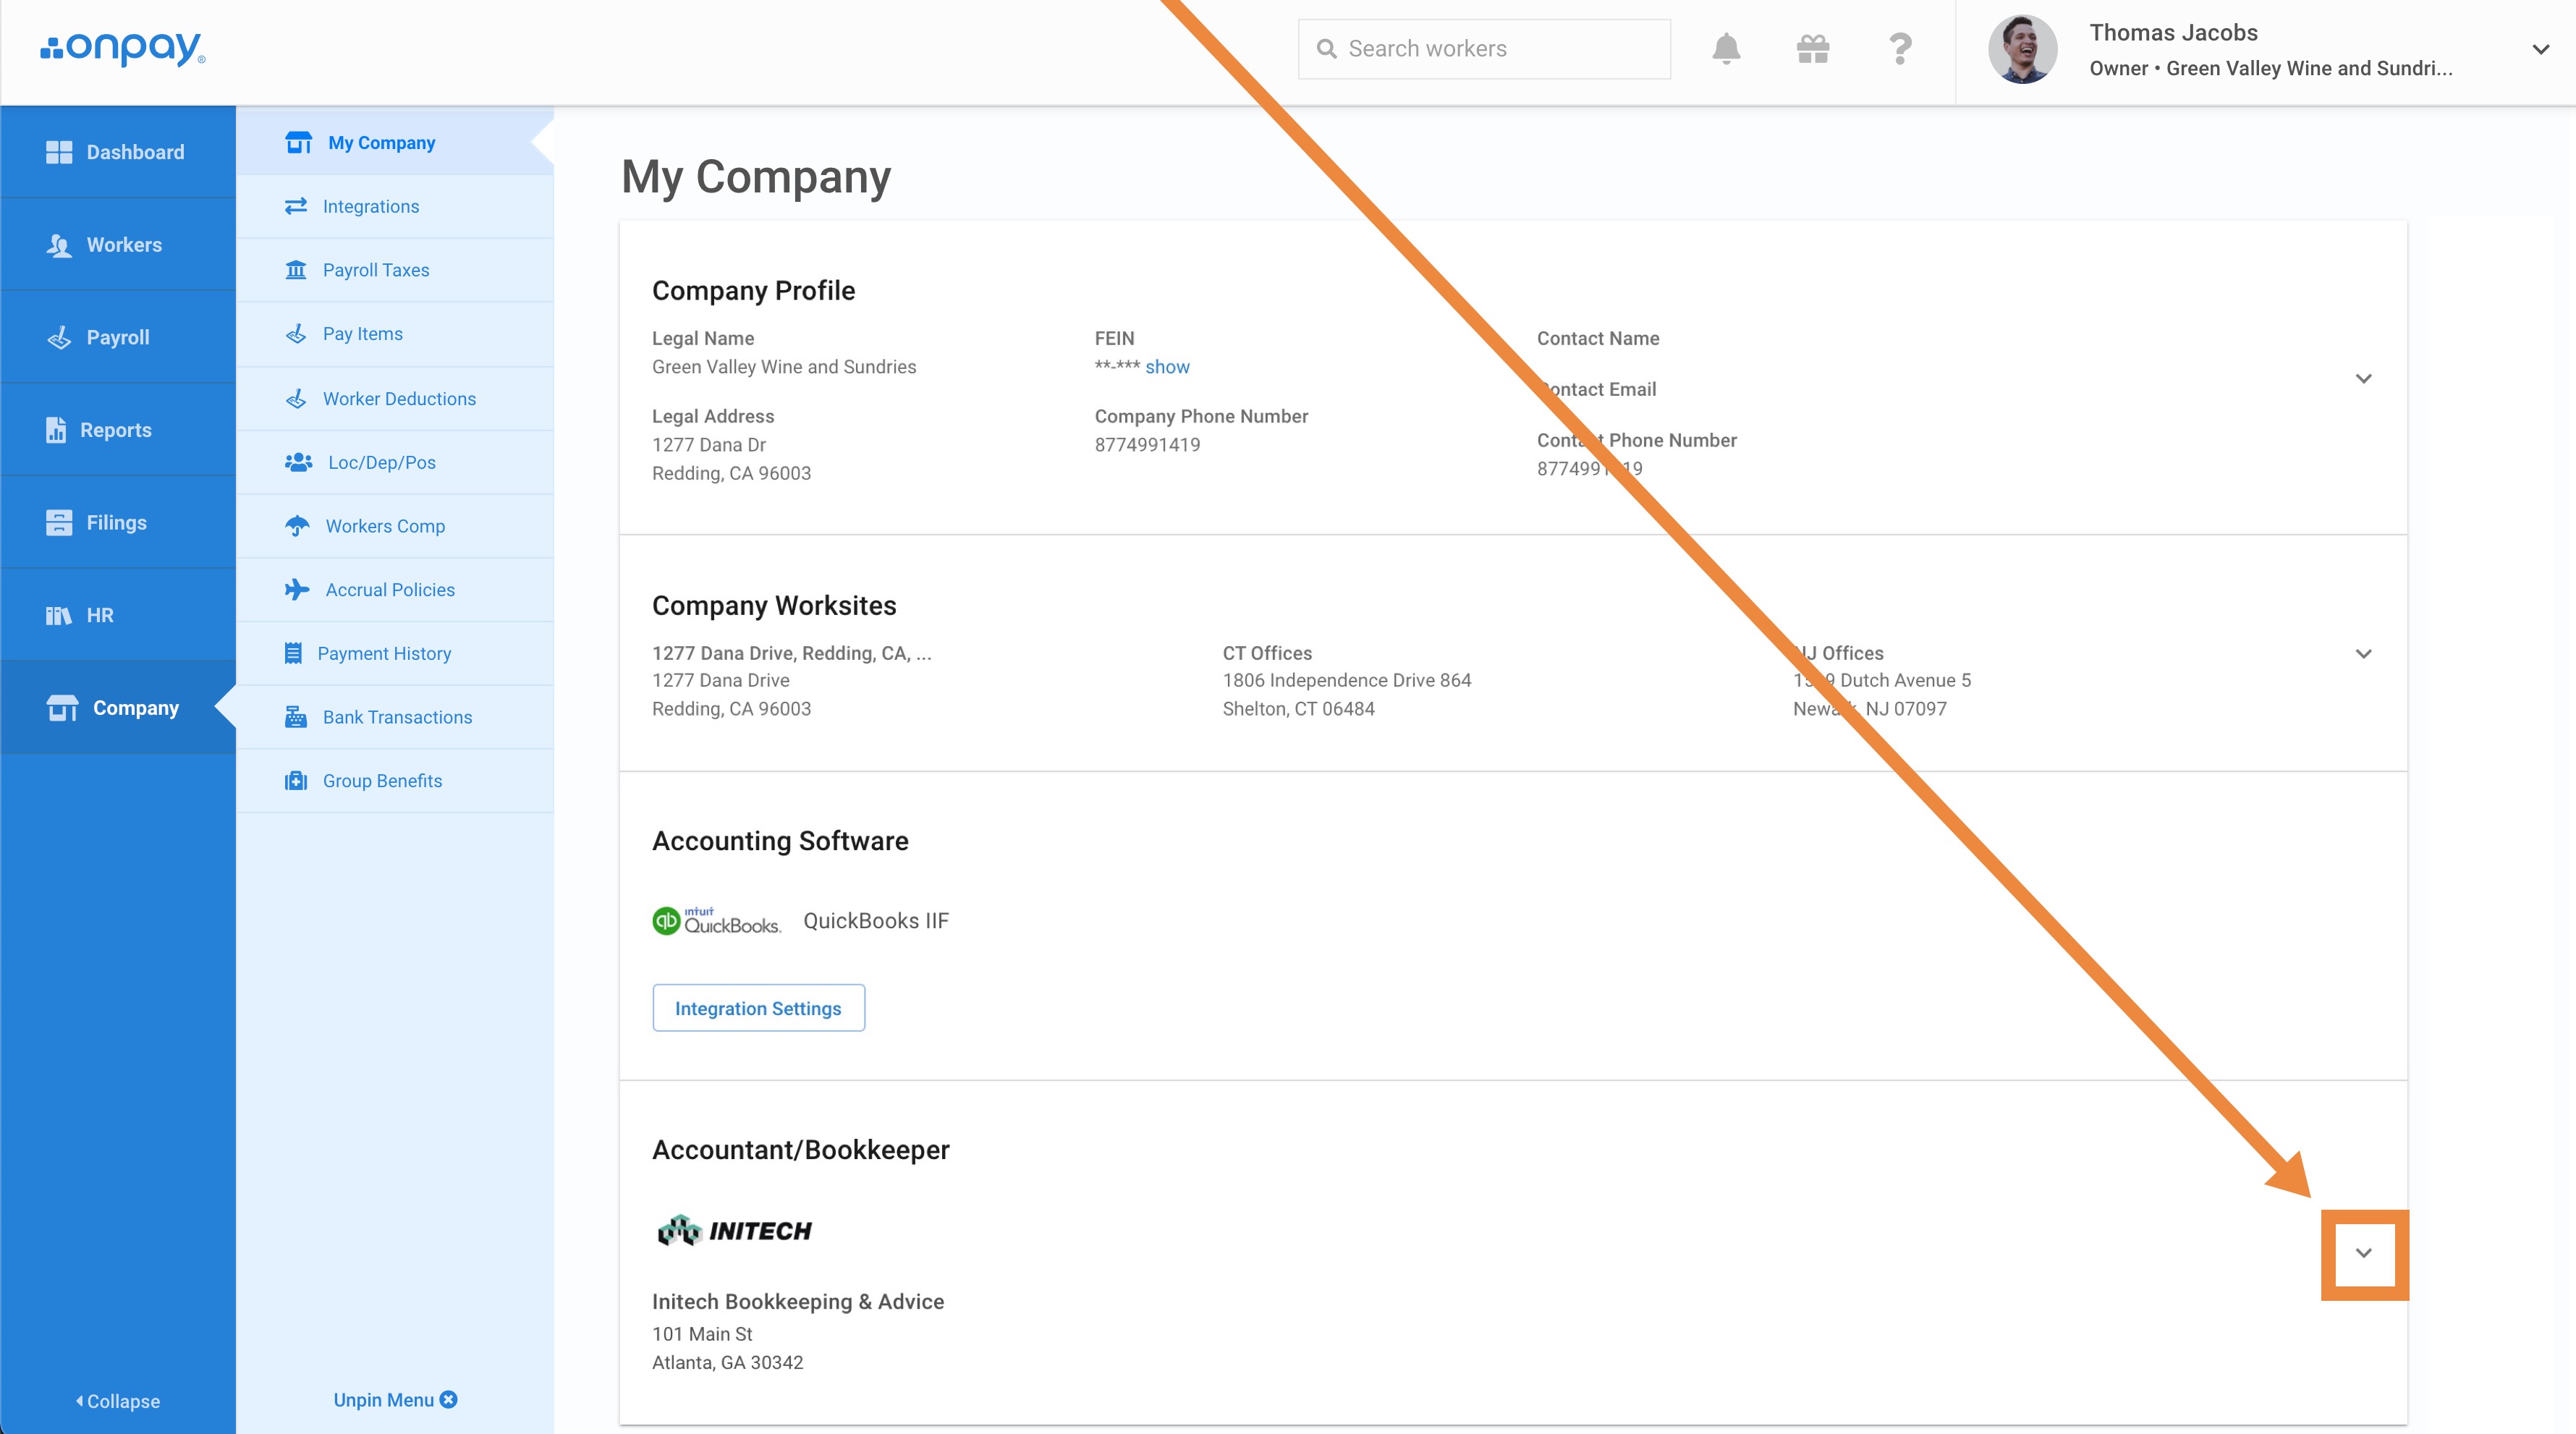Click the QuickBooks IIF label
The height and width of the screenshot is (1434, 2576).
coord(876,921)
